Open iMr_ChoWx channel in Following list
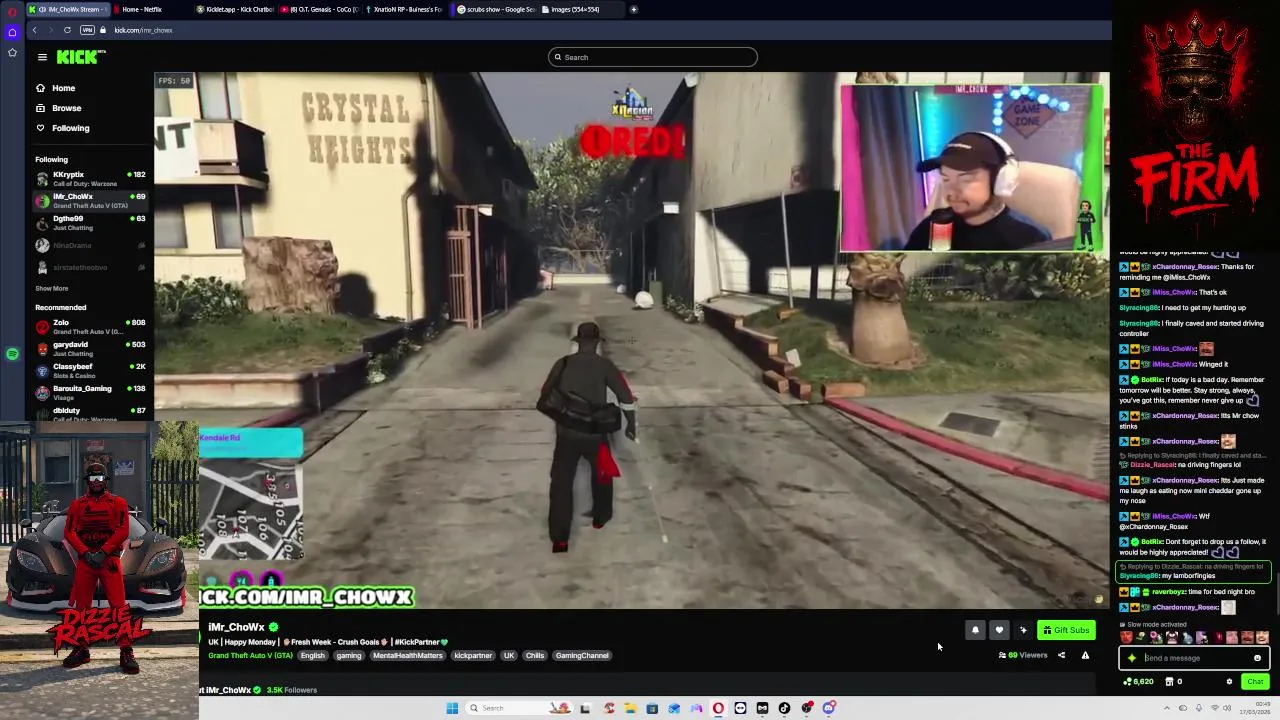Screen dimensions: 1280x720 [90, 200]
